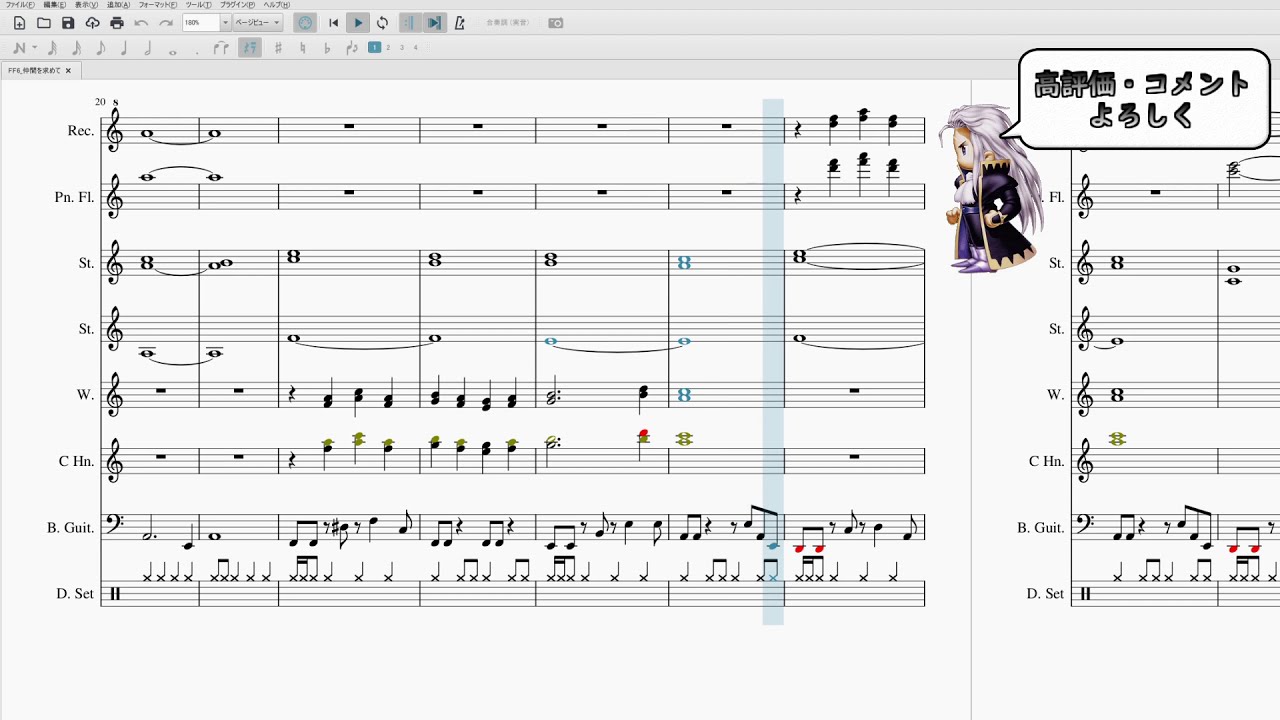Screen dimensions: 1280x720
Task: Open a score file via folder icon
Action: coord(43,23)
